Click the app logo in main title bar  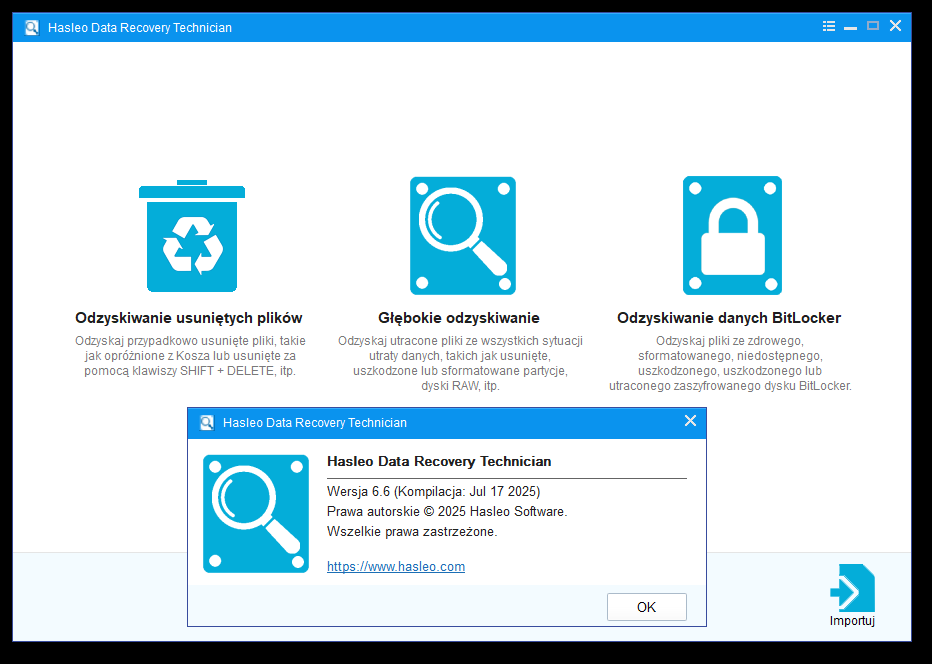point(32,27)
